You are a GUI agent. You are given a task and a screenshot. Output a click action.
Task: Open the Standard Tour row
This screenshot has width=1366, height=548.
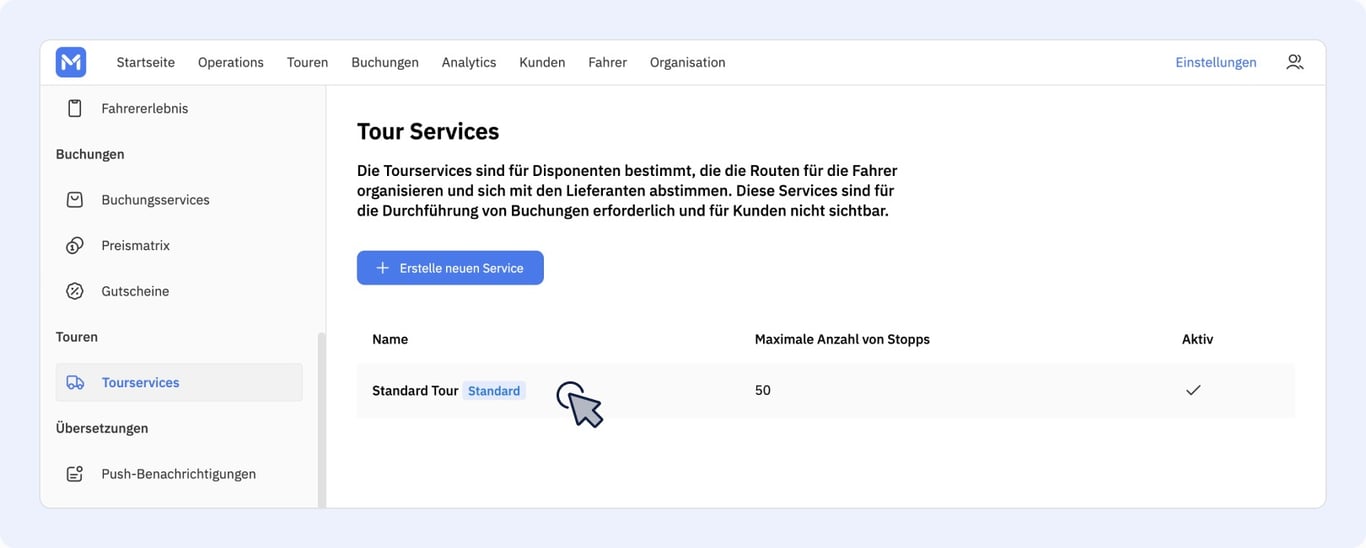[826, 391]
